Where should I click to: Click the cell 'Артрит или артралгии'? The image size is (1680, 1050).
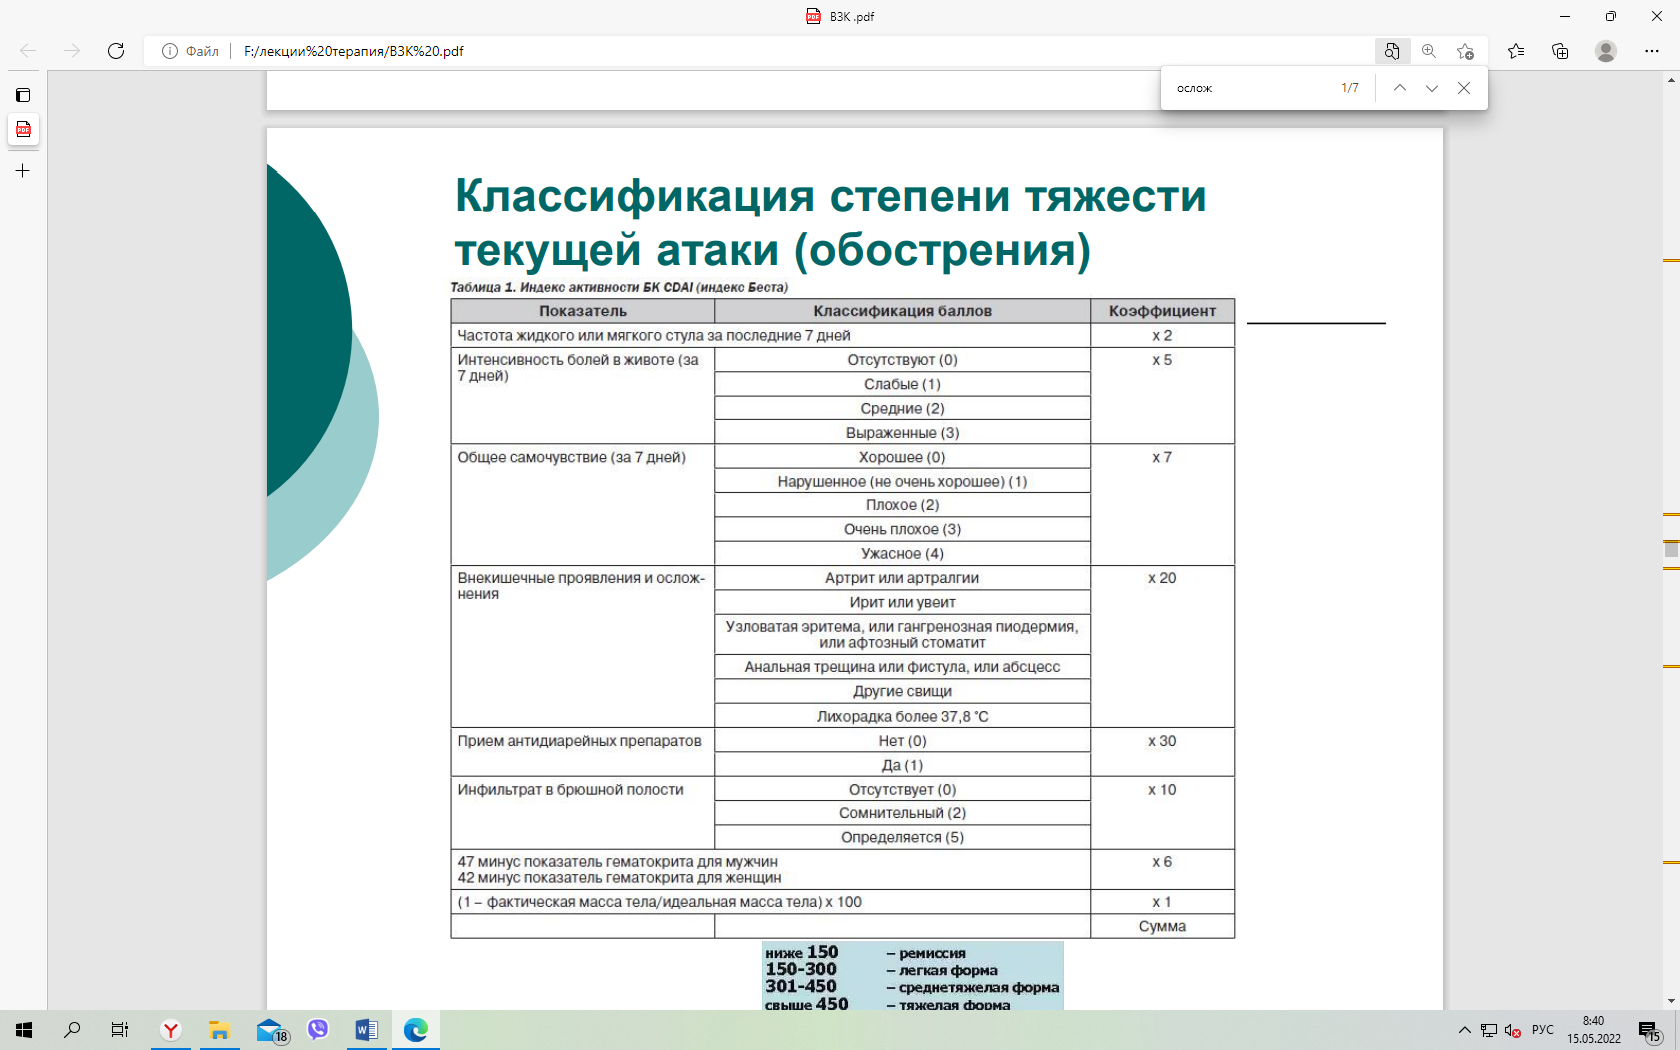tap(902, 578)
